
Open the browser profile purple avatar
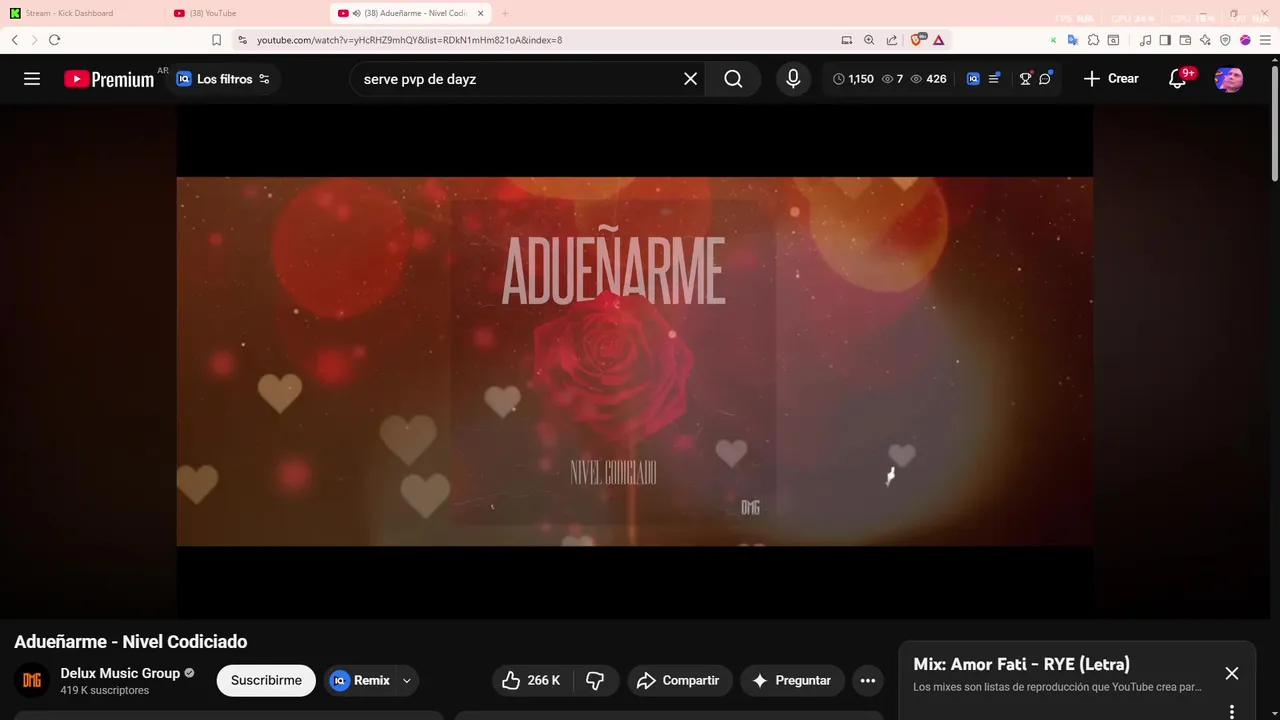tap(1245, 40)
